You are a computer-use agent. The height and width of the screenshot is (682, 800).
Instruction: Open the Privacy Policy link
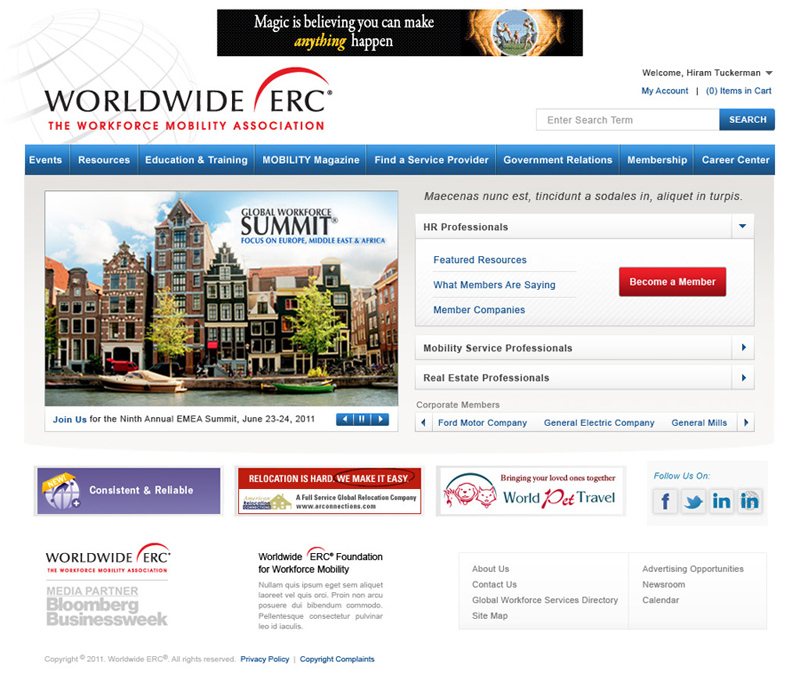[265, 659]
